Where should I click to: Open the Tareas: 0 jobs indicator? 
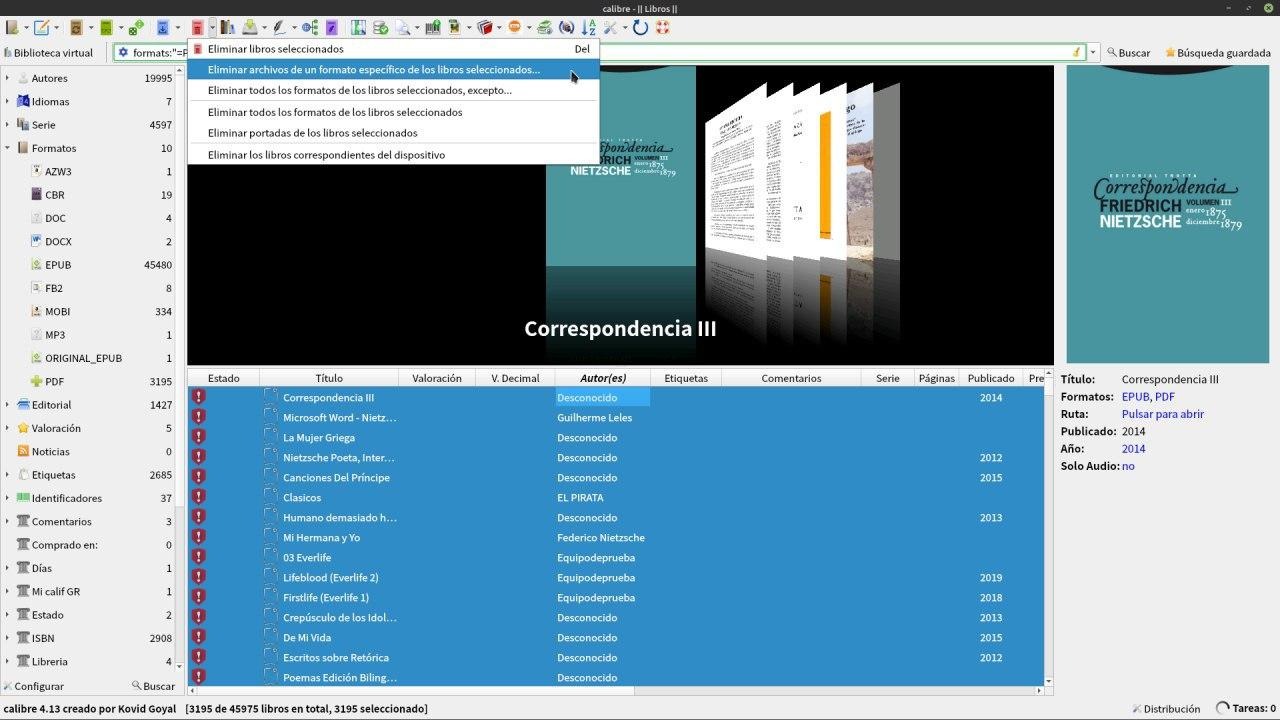(x=1245, y=709)
